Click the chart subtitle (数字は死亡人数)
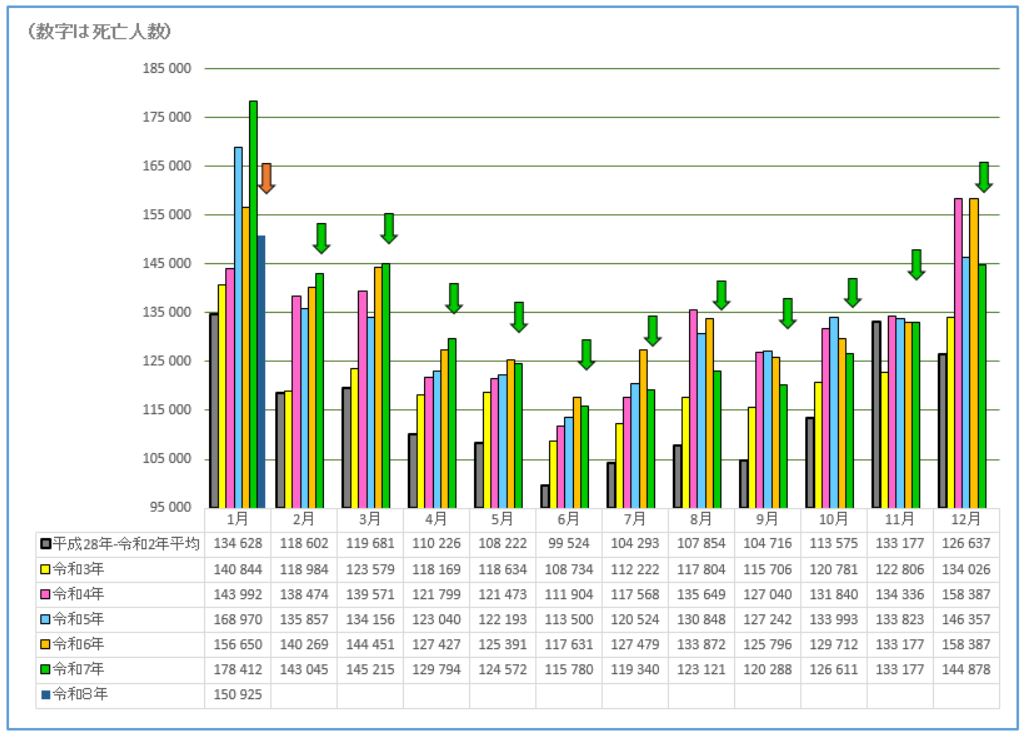This screenshot has height=740, width=1028. click(99, 32)
